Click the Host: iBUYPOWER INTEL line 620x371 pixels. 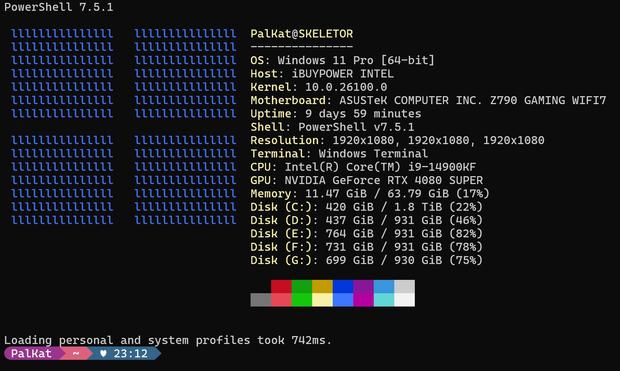(322, 74)
